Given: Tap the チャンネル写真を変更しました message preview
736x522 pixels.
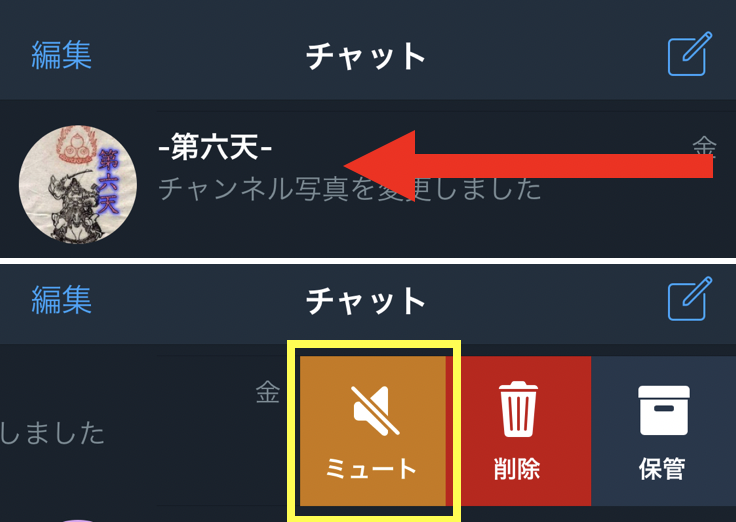Looking at the screenshot, I should pos(350,189).
